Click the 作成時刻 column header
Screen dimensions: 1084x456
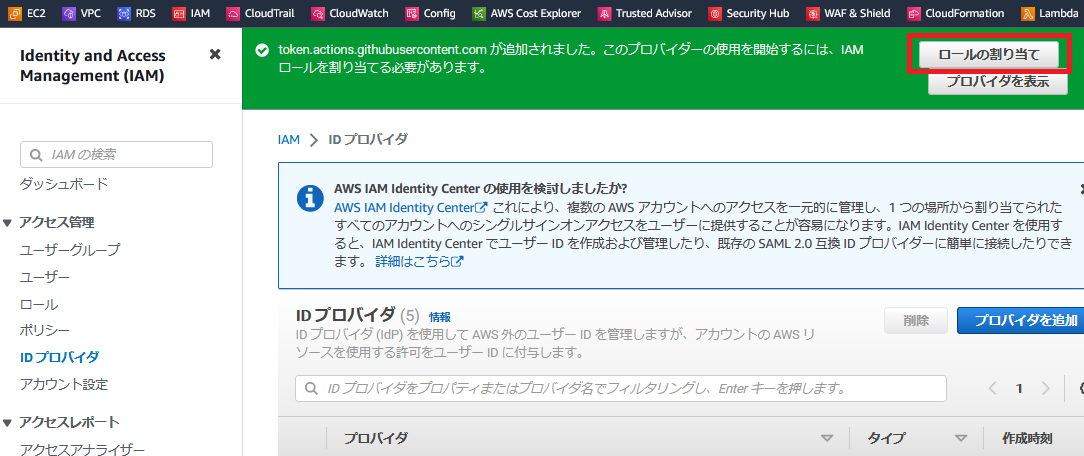(x=1027, y=439)
